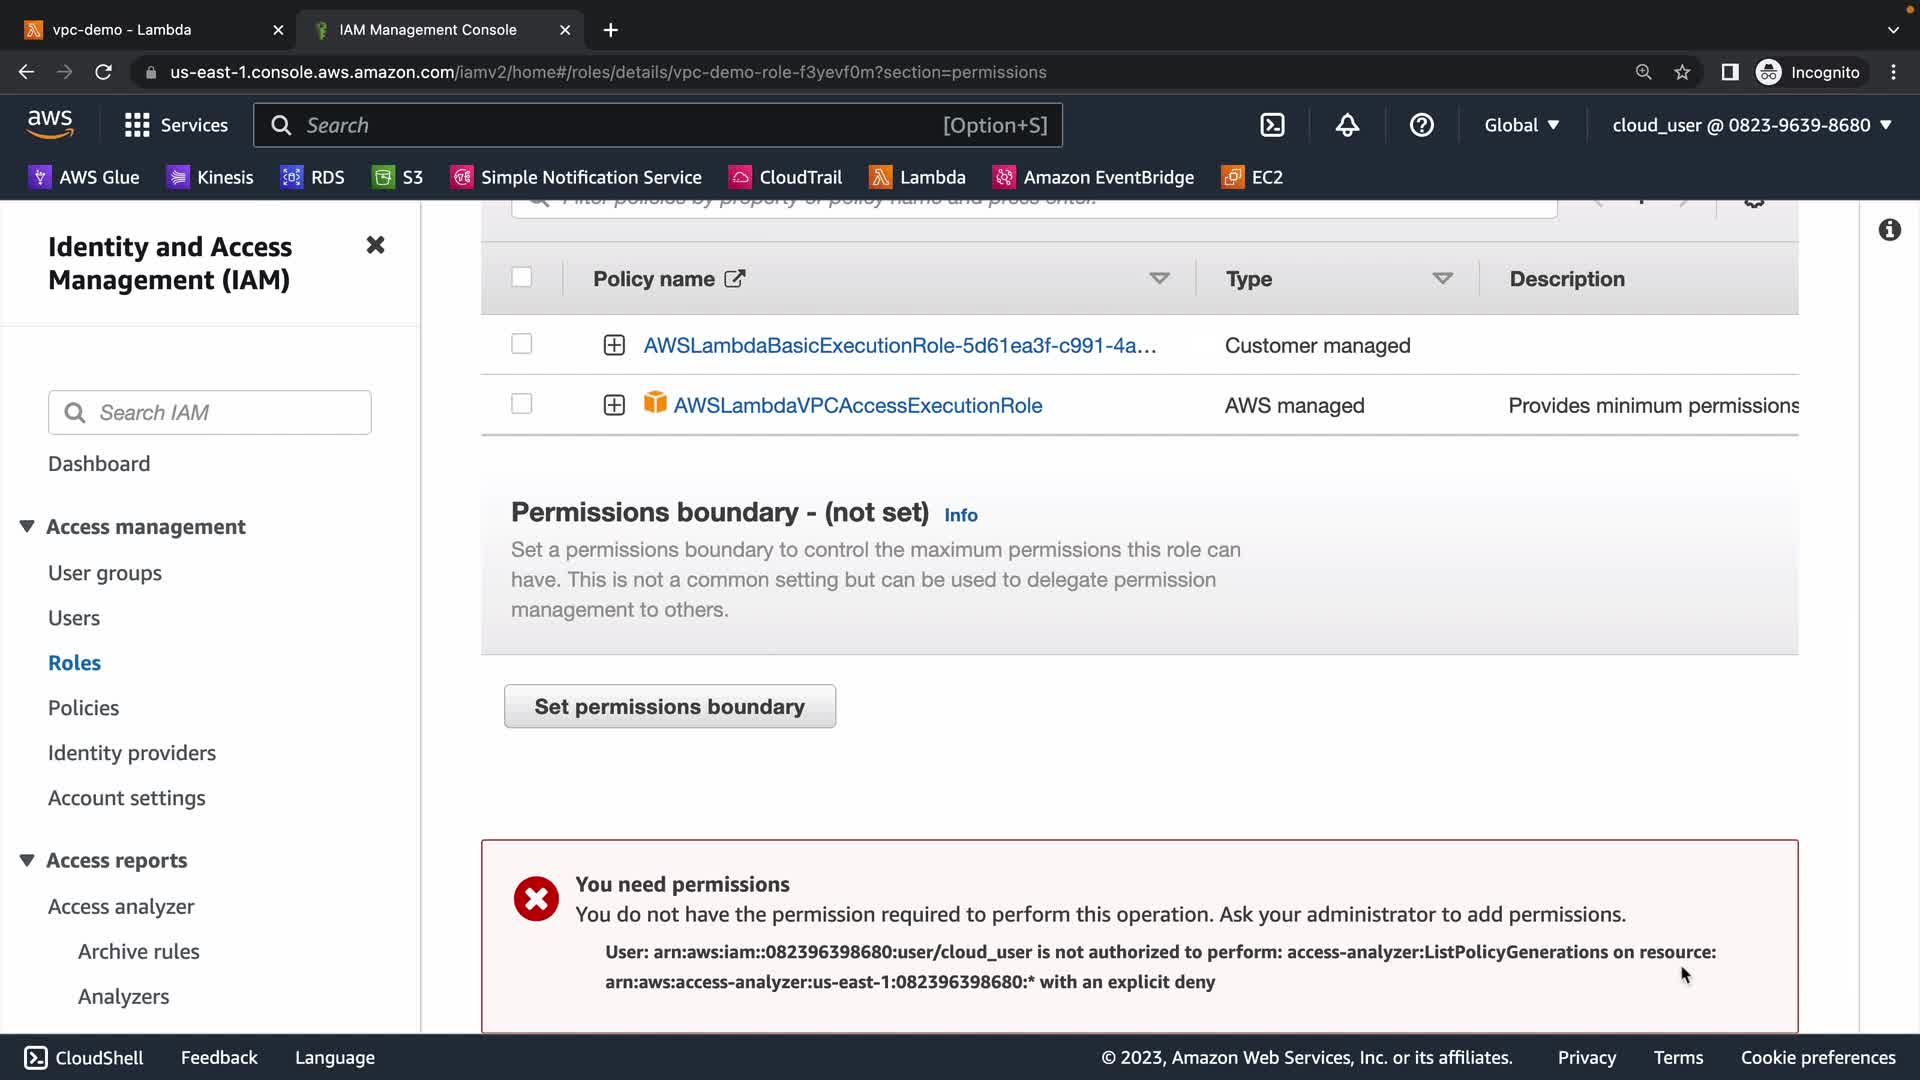Click the info circle icon at right edge
Image resolution: width=1920 pixels, height=1080 pixels.
1889,230
